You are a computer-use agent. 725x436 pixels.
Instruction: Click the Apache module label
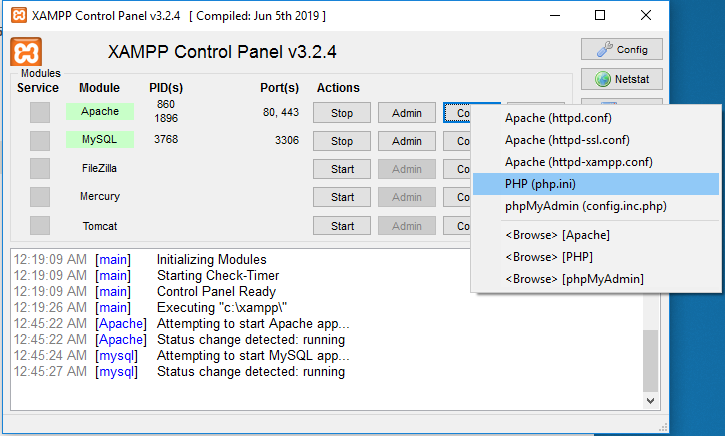point(100,111)
